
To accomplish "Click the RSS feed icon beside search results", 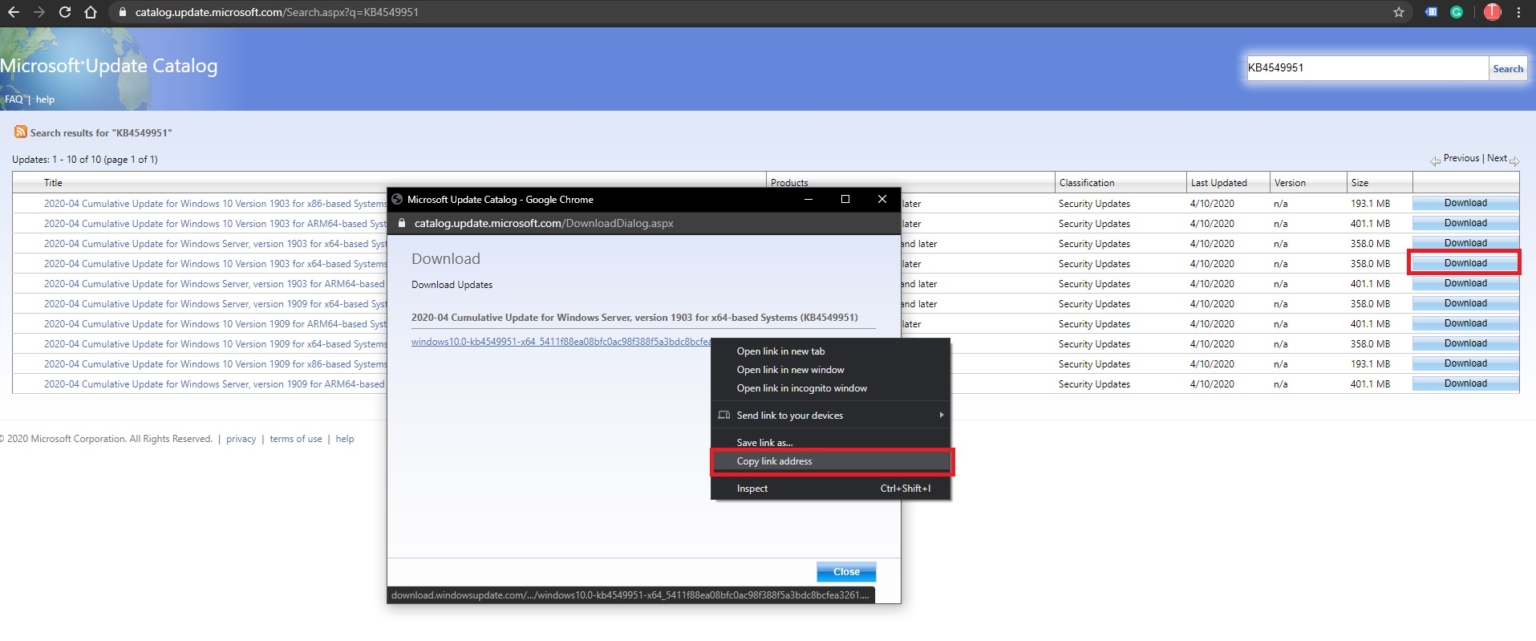I will click(20, 132).
